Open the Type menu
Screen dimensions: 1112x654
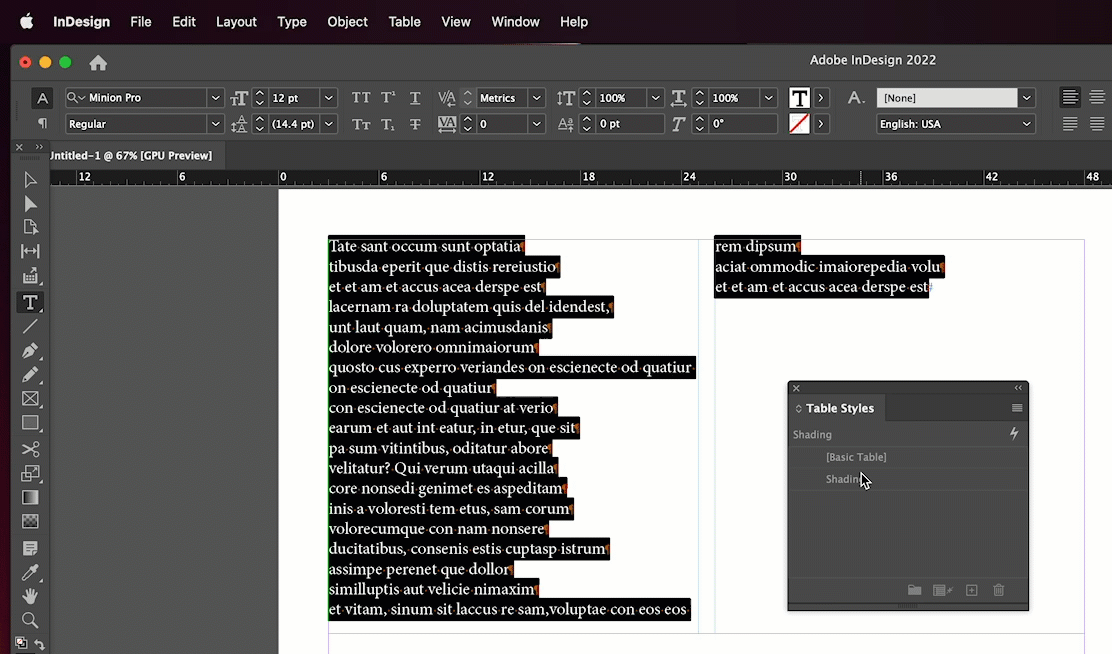point(291,22)
